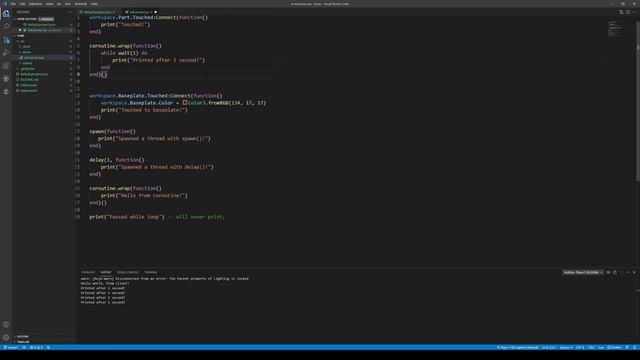The height and width of the screenshot is (360, 640).
Task: Open the Source Control view
Action: (x=6, y=40)
